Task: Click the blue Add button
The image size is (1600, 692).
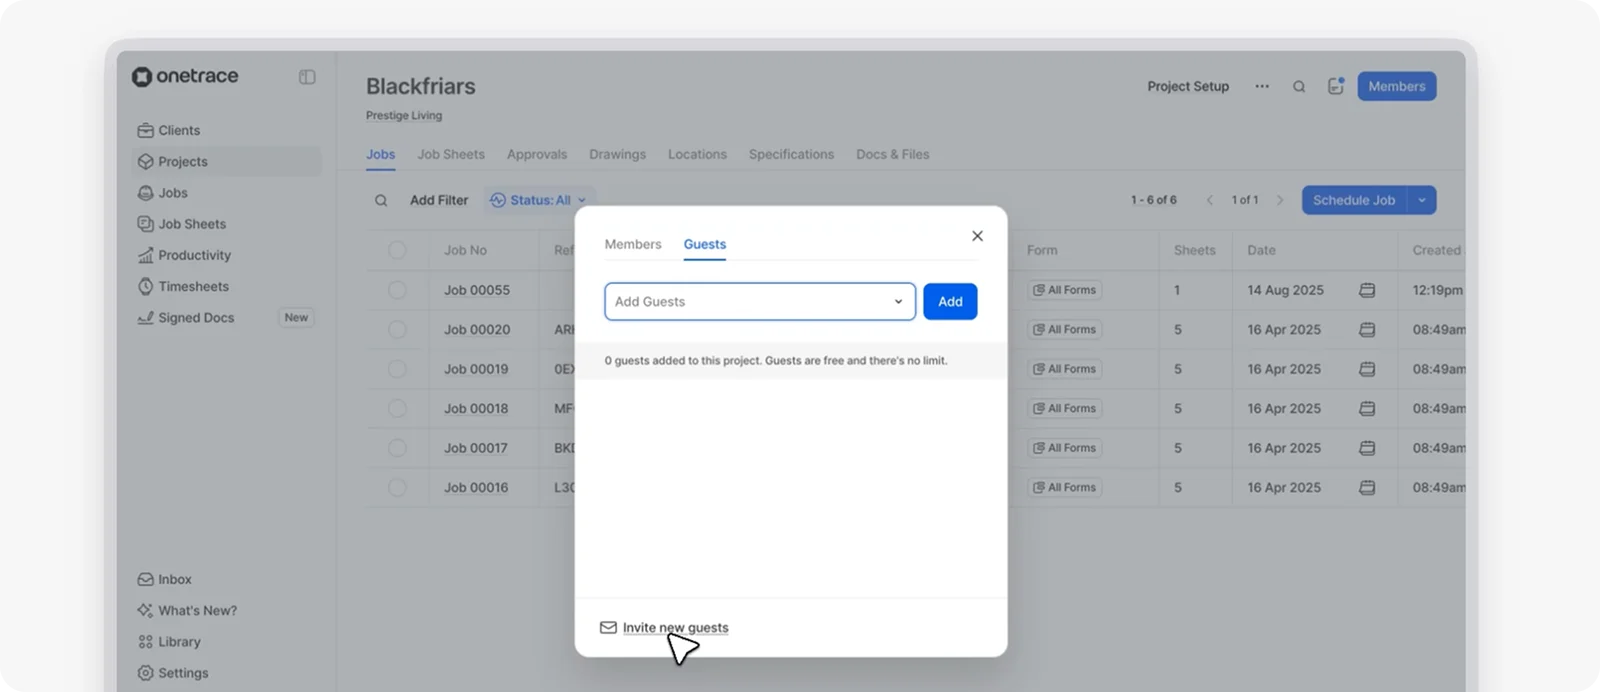Action: [x=950, y=301]
